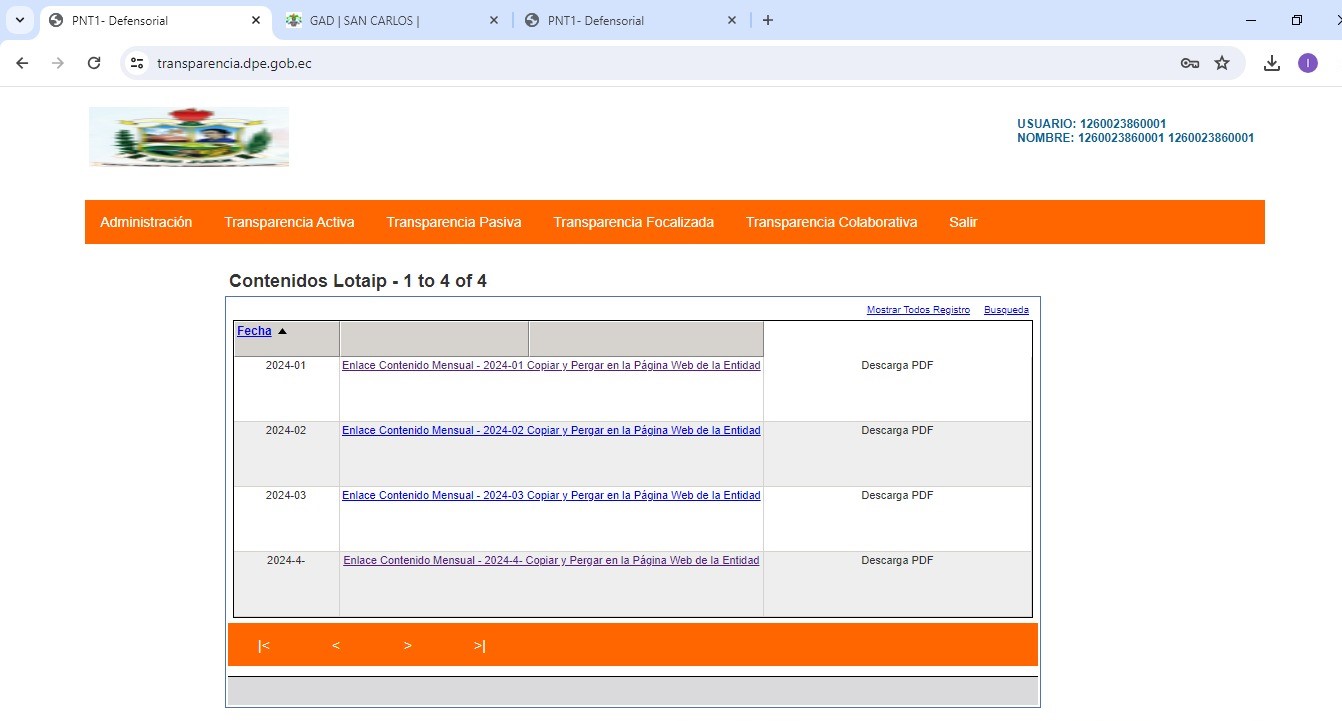
Task: Go to last page of records
Action: click(480, 646)
